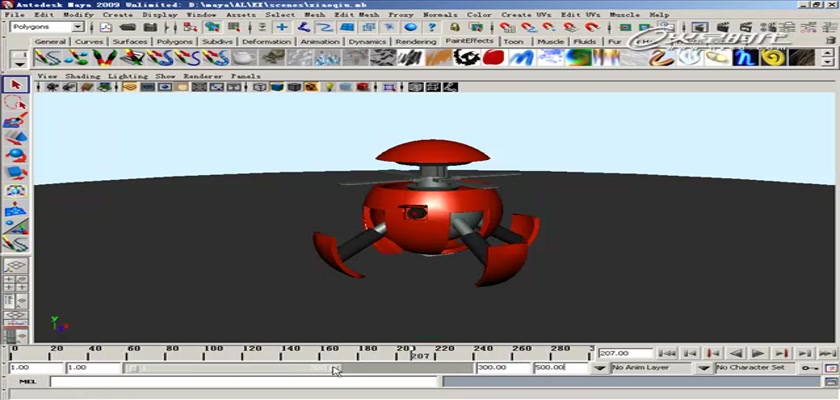The width and height of the screenshot is (840, 400).
Task: Click the Lasso select tool
Action: pos(15,103)
